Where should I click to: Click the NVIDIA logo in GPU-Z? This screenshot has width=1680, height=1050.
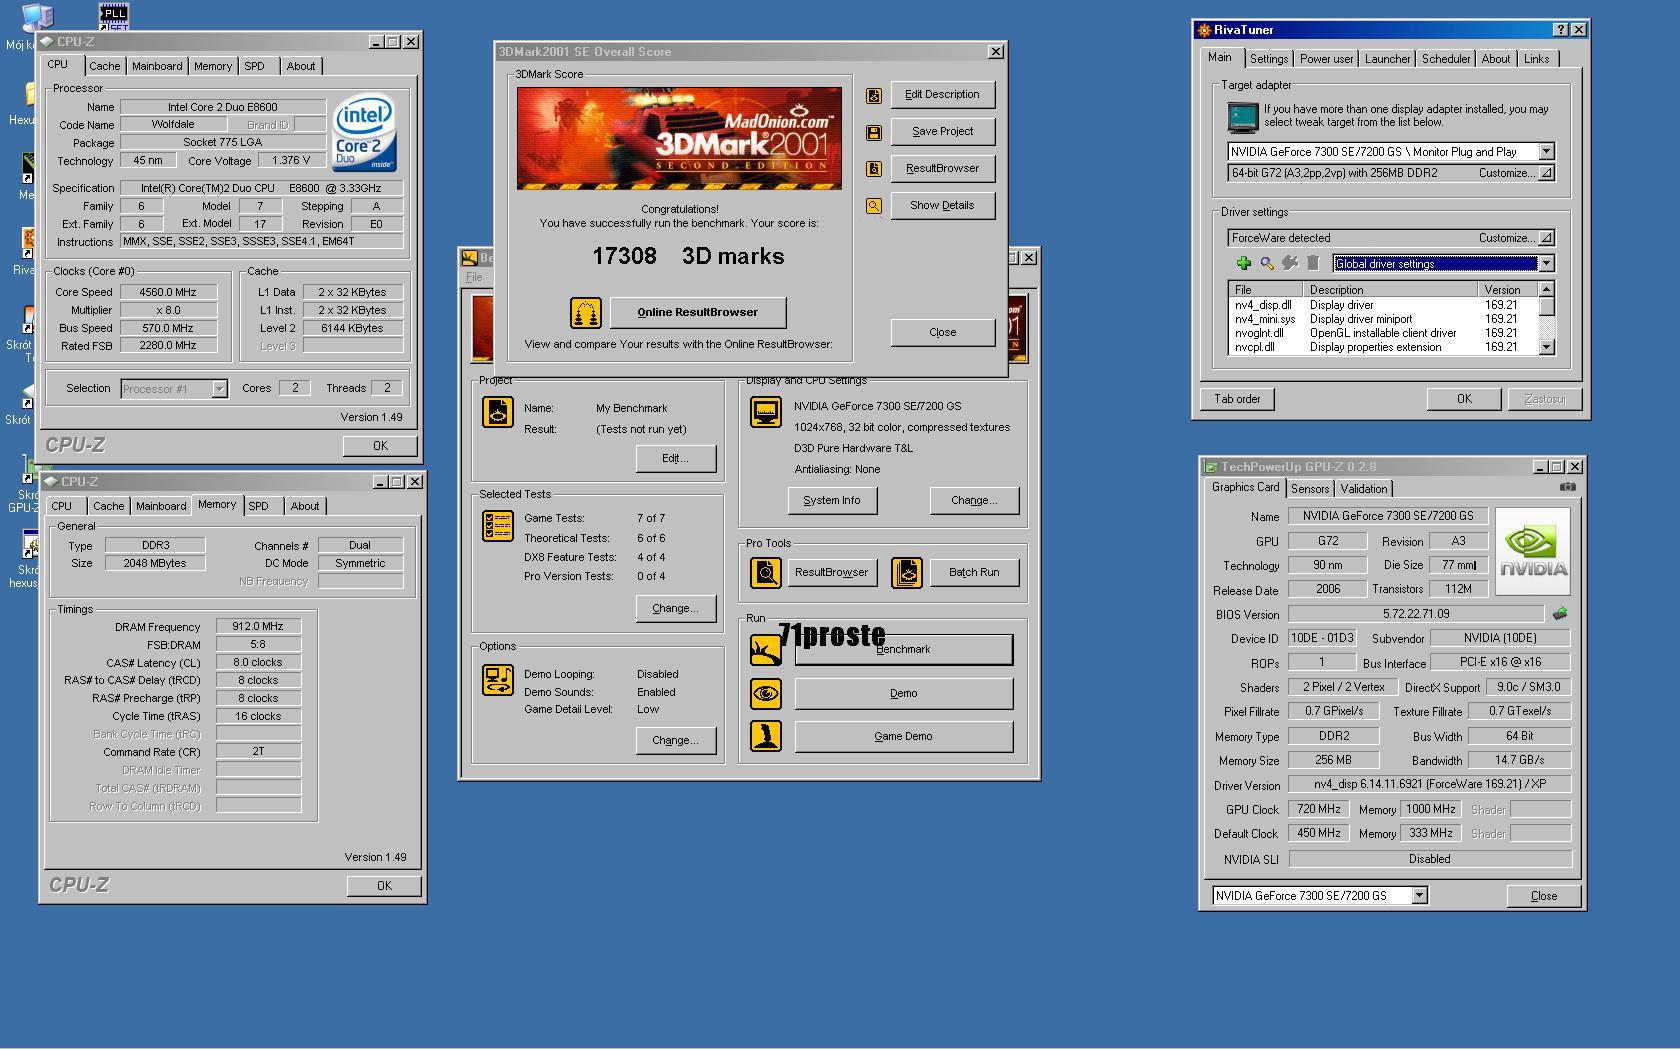[x=1533, y=552]
